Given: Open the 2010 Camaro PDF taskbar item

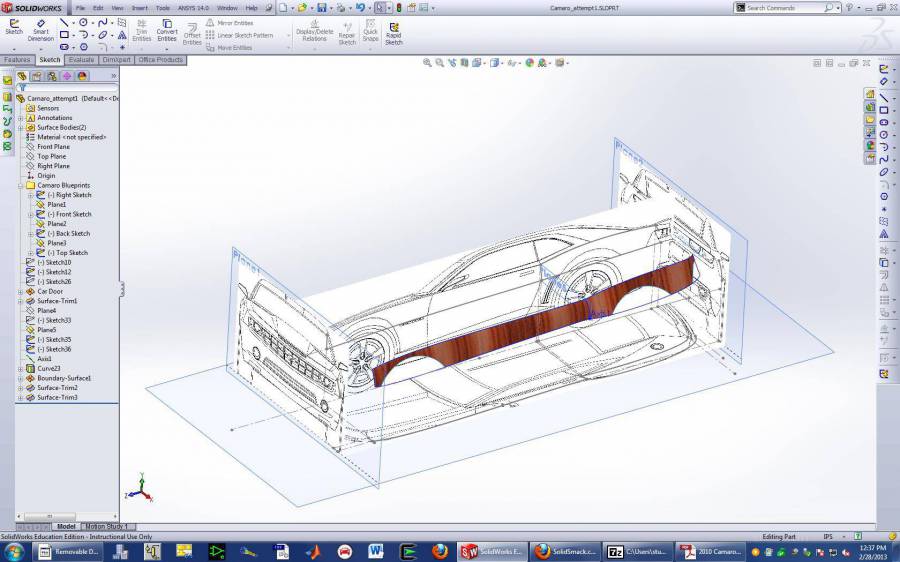Looking at the screenshot, I should pyautogui.click(x=711, y=552).
